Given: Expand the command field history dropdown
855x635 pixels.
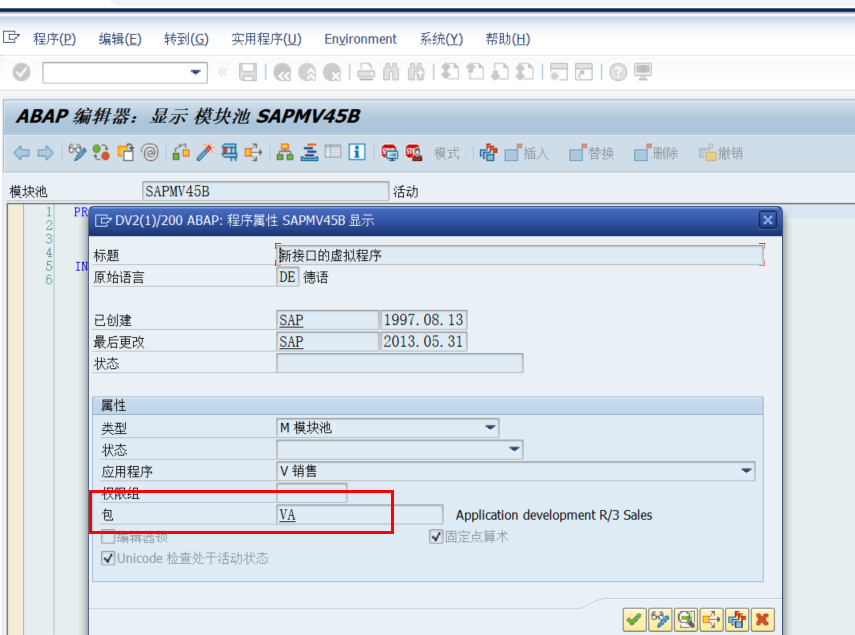Looking at the screenshot, I should point(198,72).
